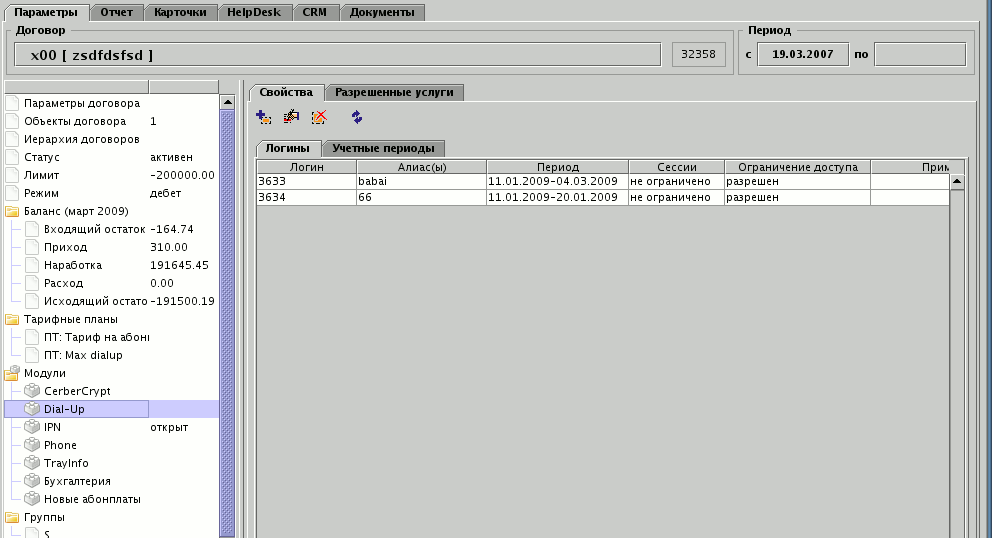992x538 pixels.
Task: Collapse the Модули folder node
Action: (x=12, y=373)
